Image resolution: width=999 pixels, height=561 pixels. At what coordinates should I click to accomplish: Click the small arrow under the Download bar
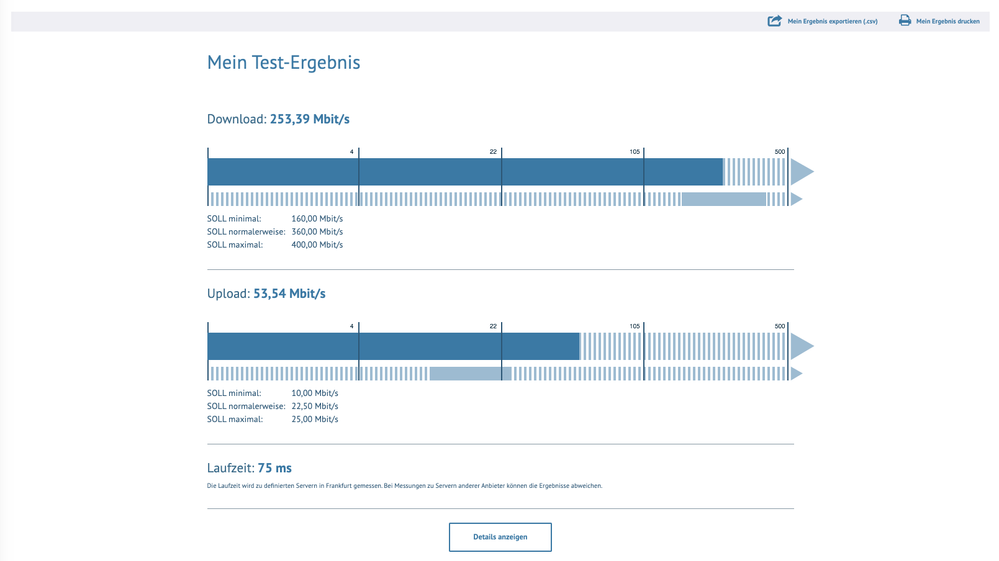pyautogui.click(x=797, y=199)
